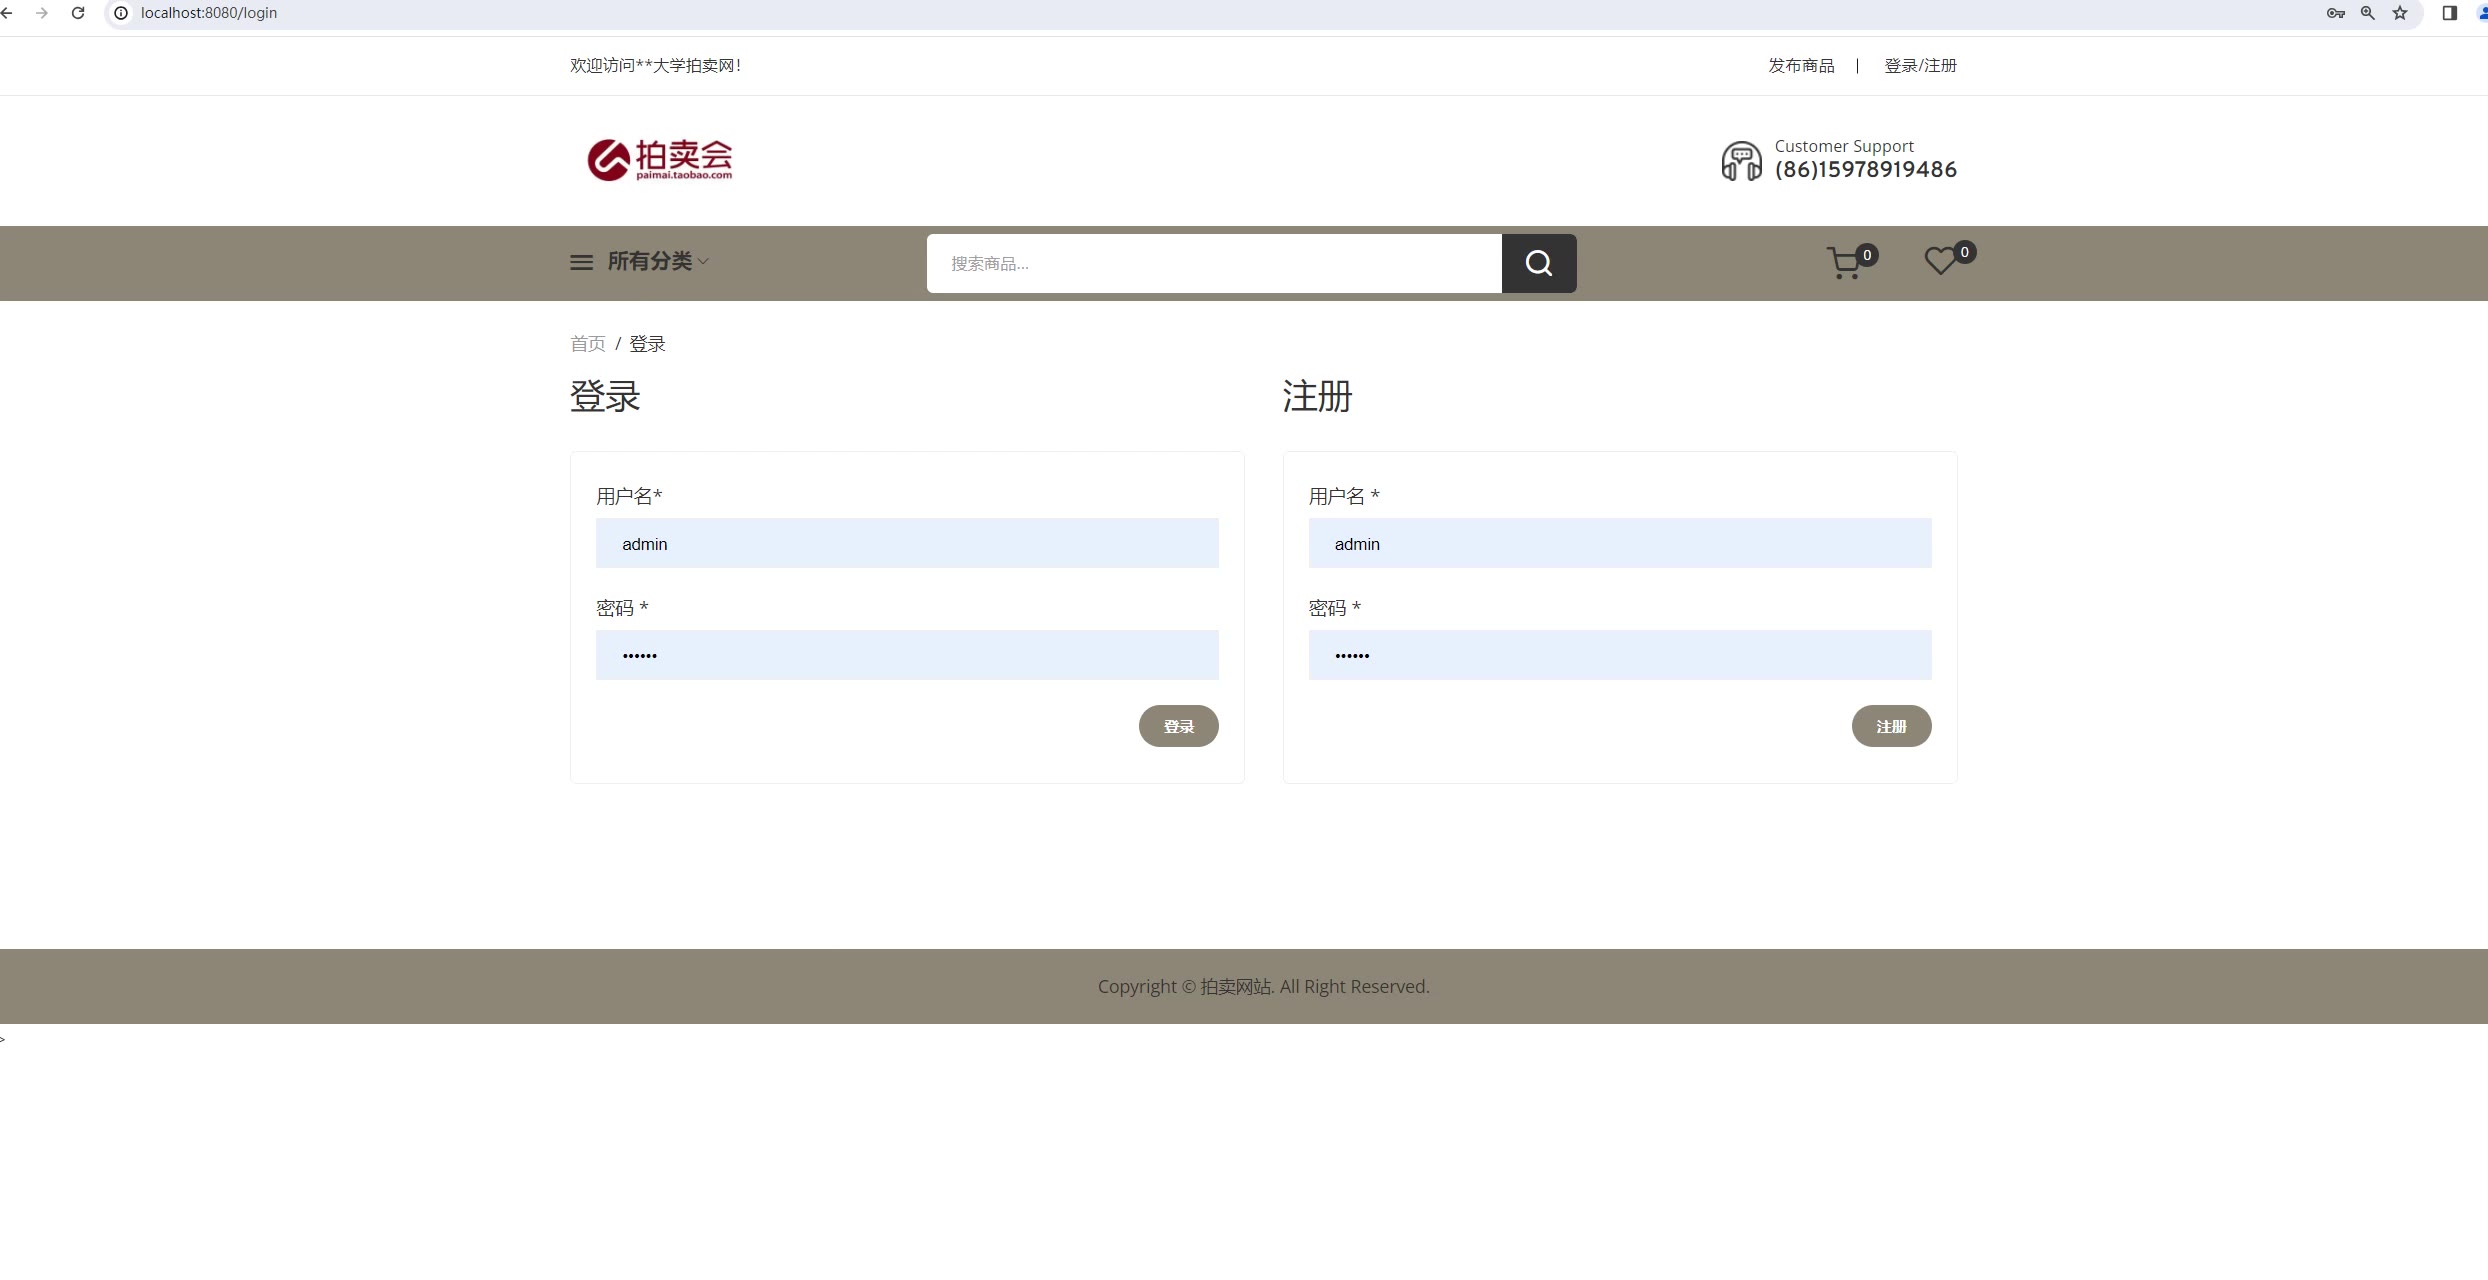Click the 登录 section heading
Image resolution: width=2488 pixels, height=1280 pixels.
click(605, 397)
